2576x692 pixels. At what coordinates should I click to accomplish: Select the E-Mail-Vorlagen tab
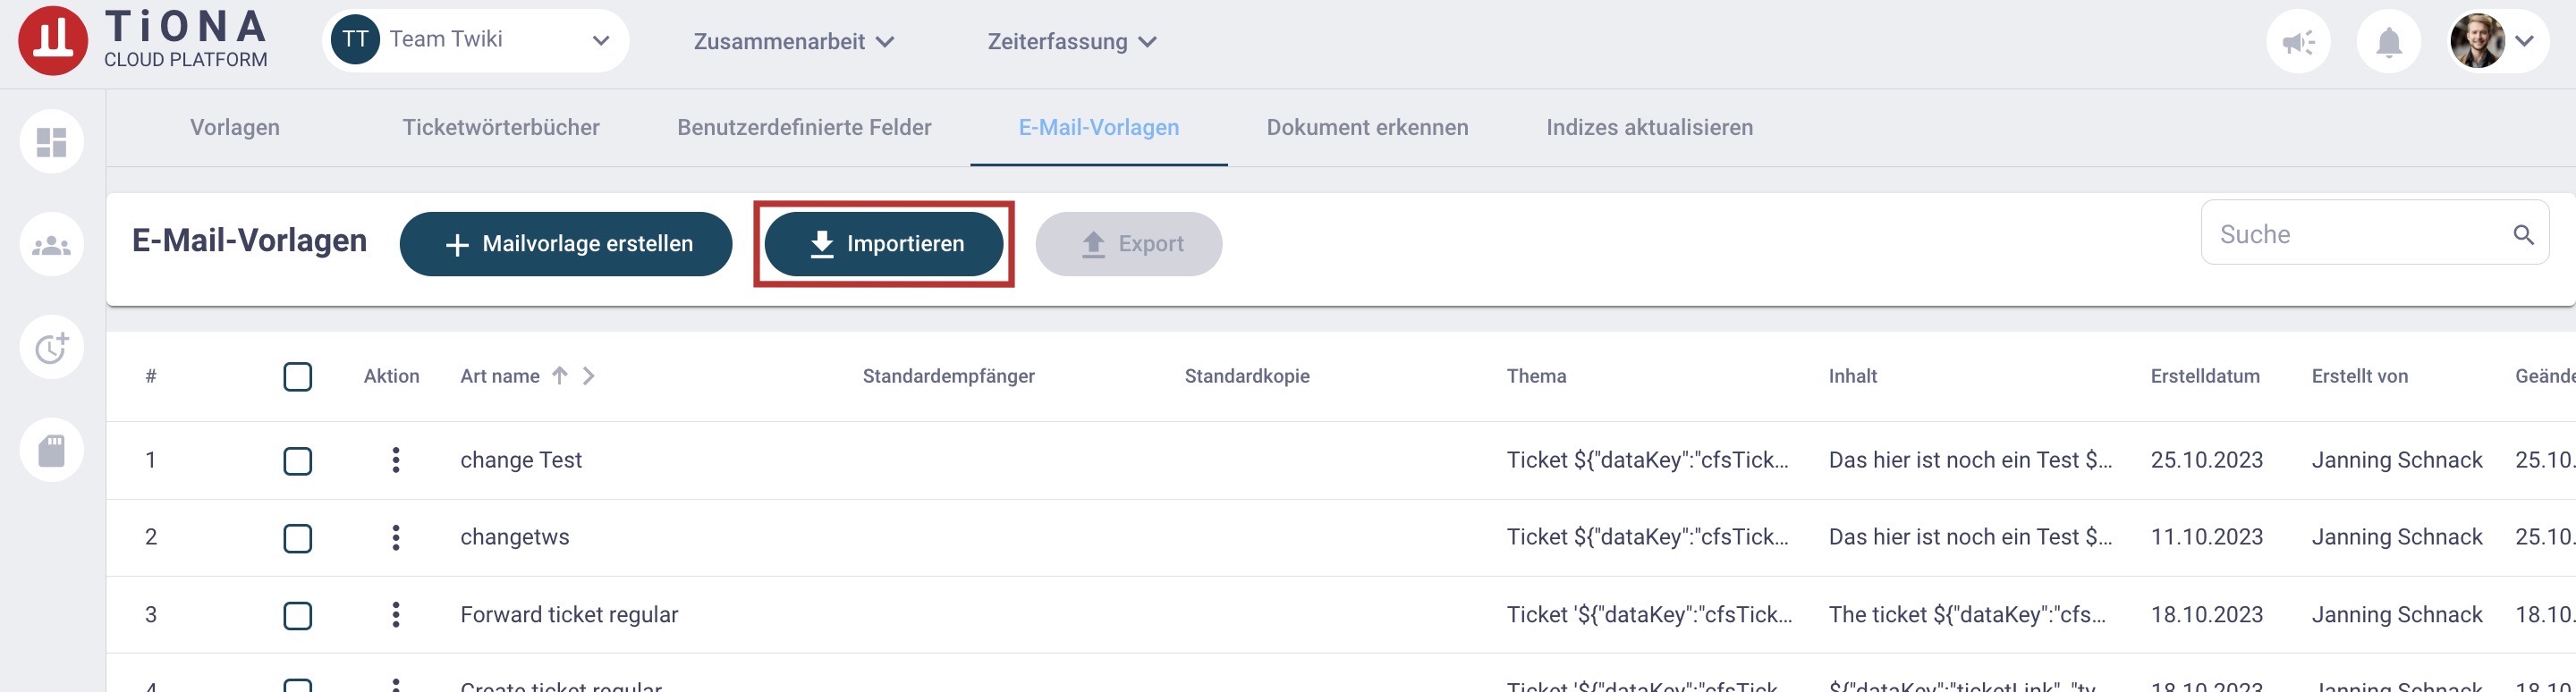(x=1099, y=128)
